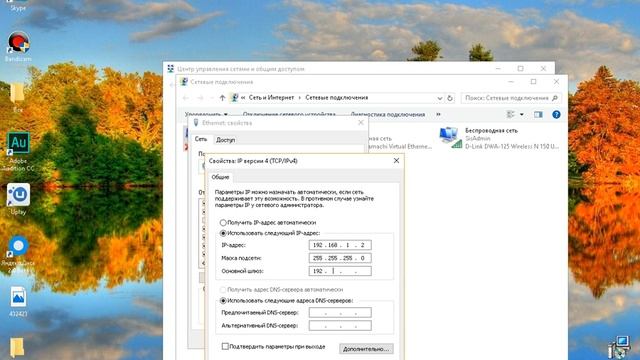Expand the « breadcrumb overflow in address bar
Viewport: 640px width, 360px height.
[x=243, y=98]
